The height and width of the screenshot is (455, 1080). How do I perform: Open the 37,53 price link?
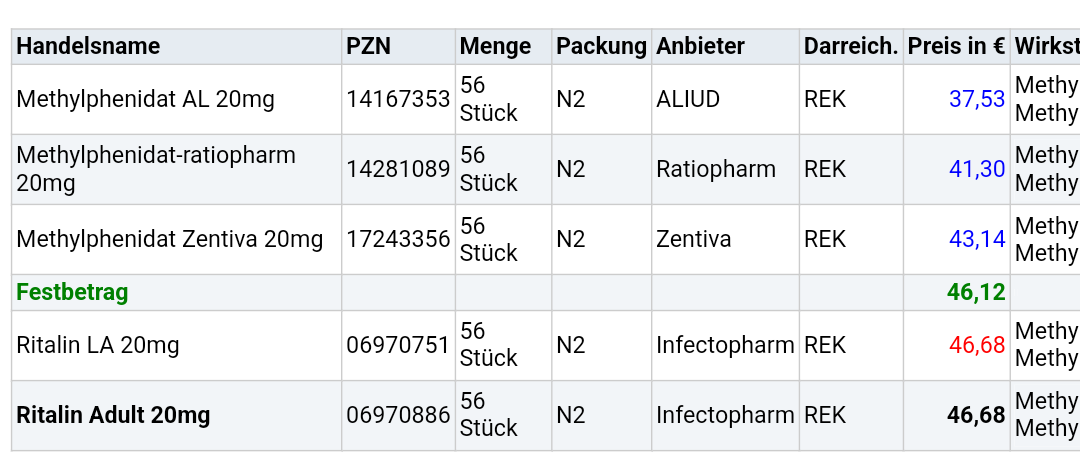[977, 99]
